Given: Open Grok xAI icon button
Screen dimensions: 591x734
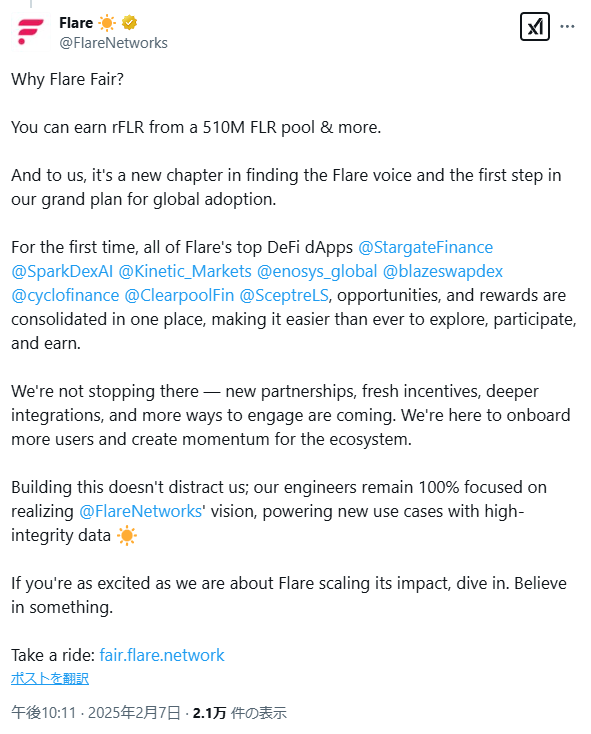Looking at the screenshot, I should coord(534,27).
